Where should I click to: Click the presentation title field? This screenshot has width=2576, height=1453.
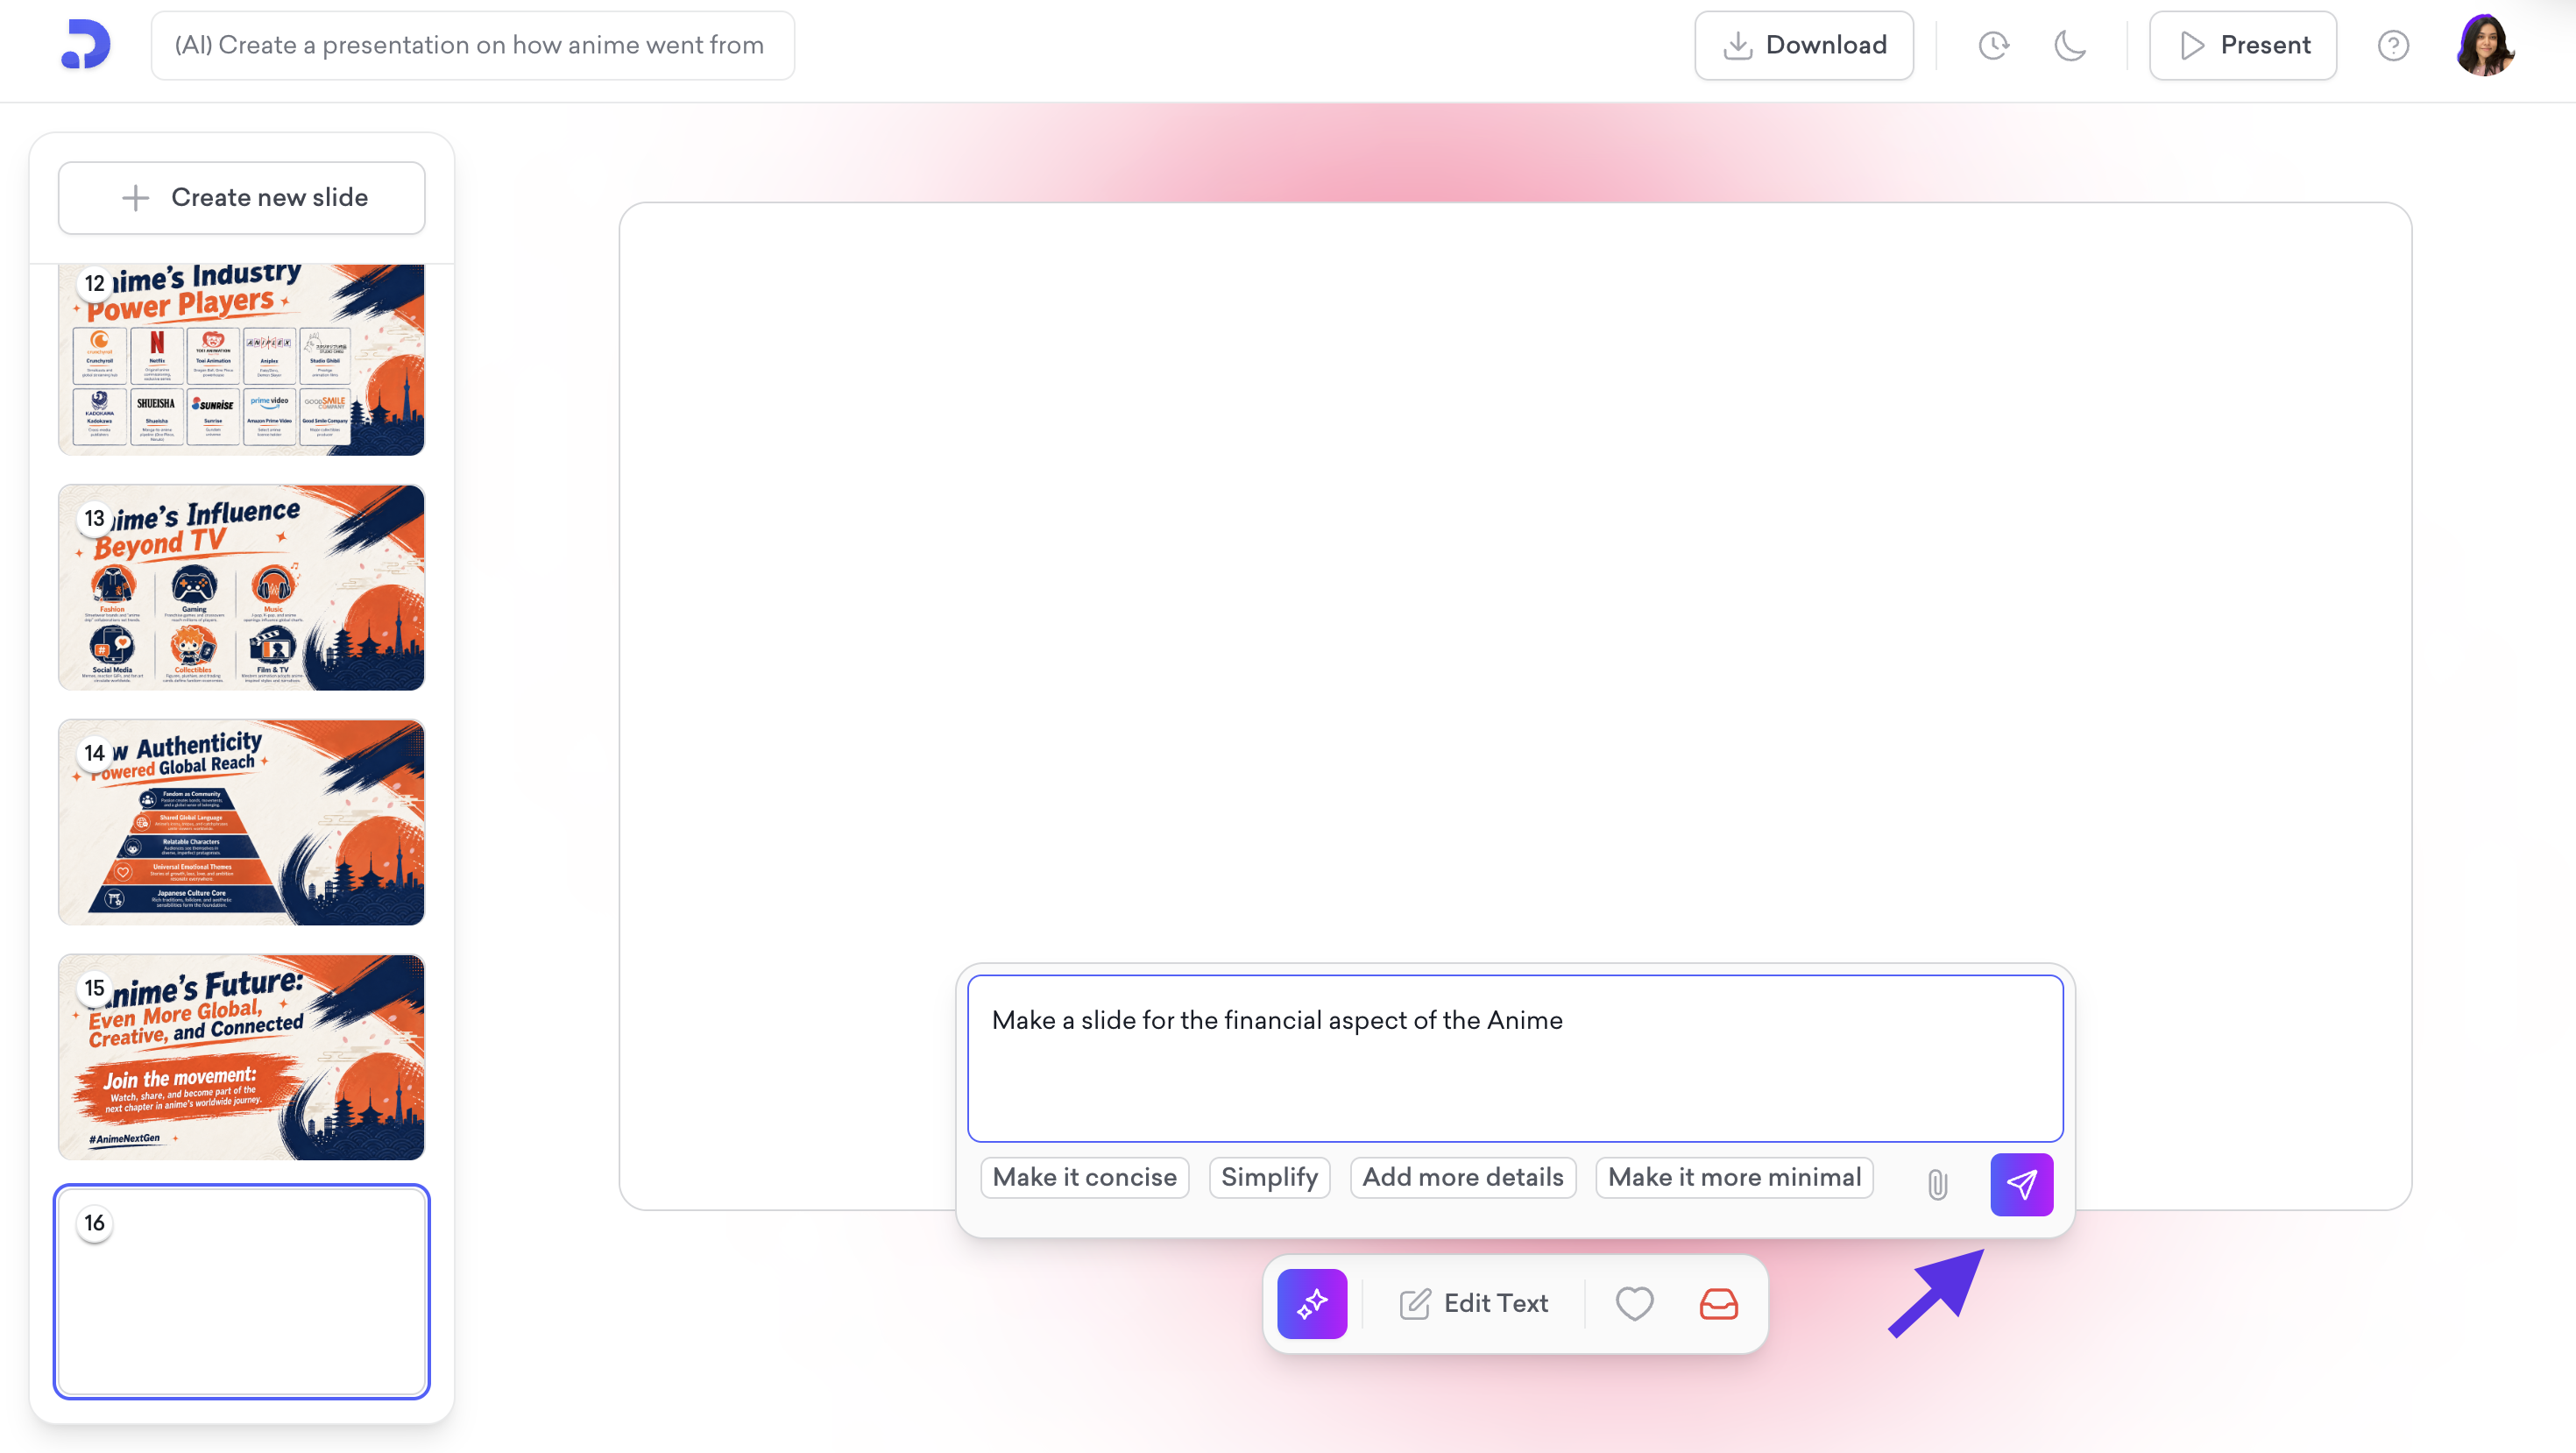[472, 45]
